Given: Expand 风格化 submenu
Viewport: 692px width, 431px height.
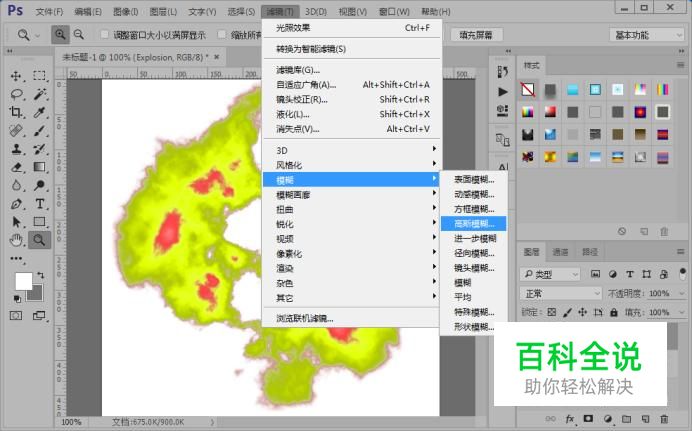Looking at the screenshot, I should [352, 165].
